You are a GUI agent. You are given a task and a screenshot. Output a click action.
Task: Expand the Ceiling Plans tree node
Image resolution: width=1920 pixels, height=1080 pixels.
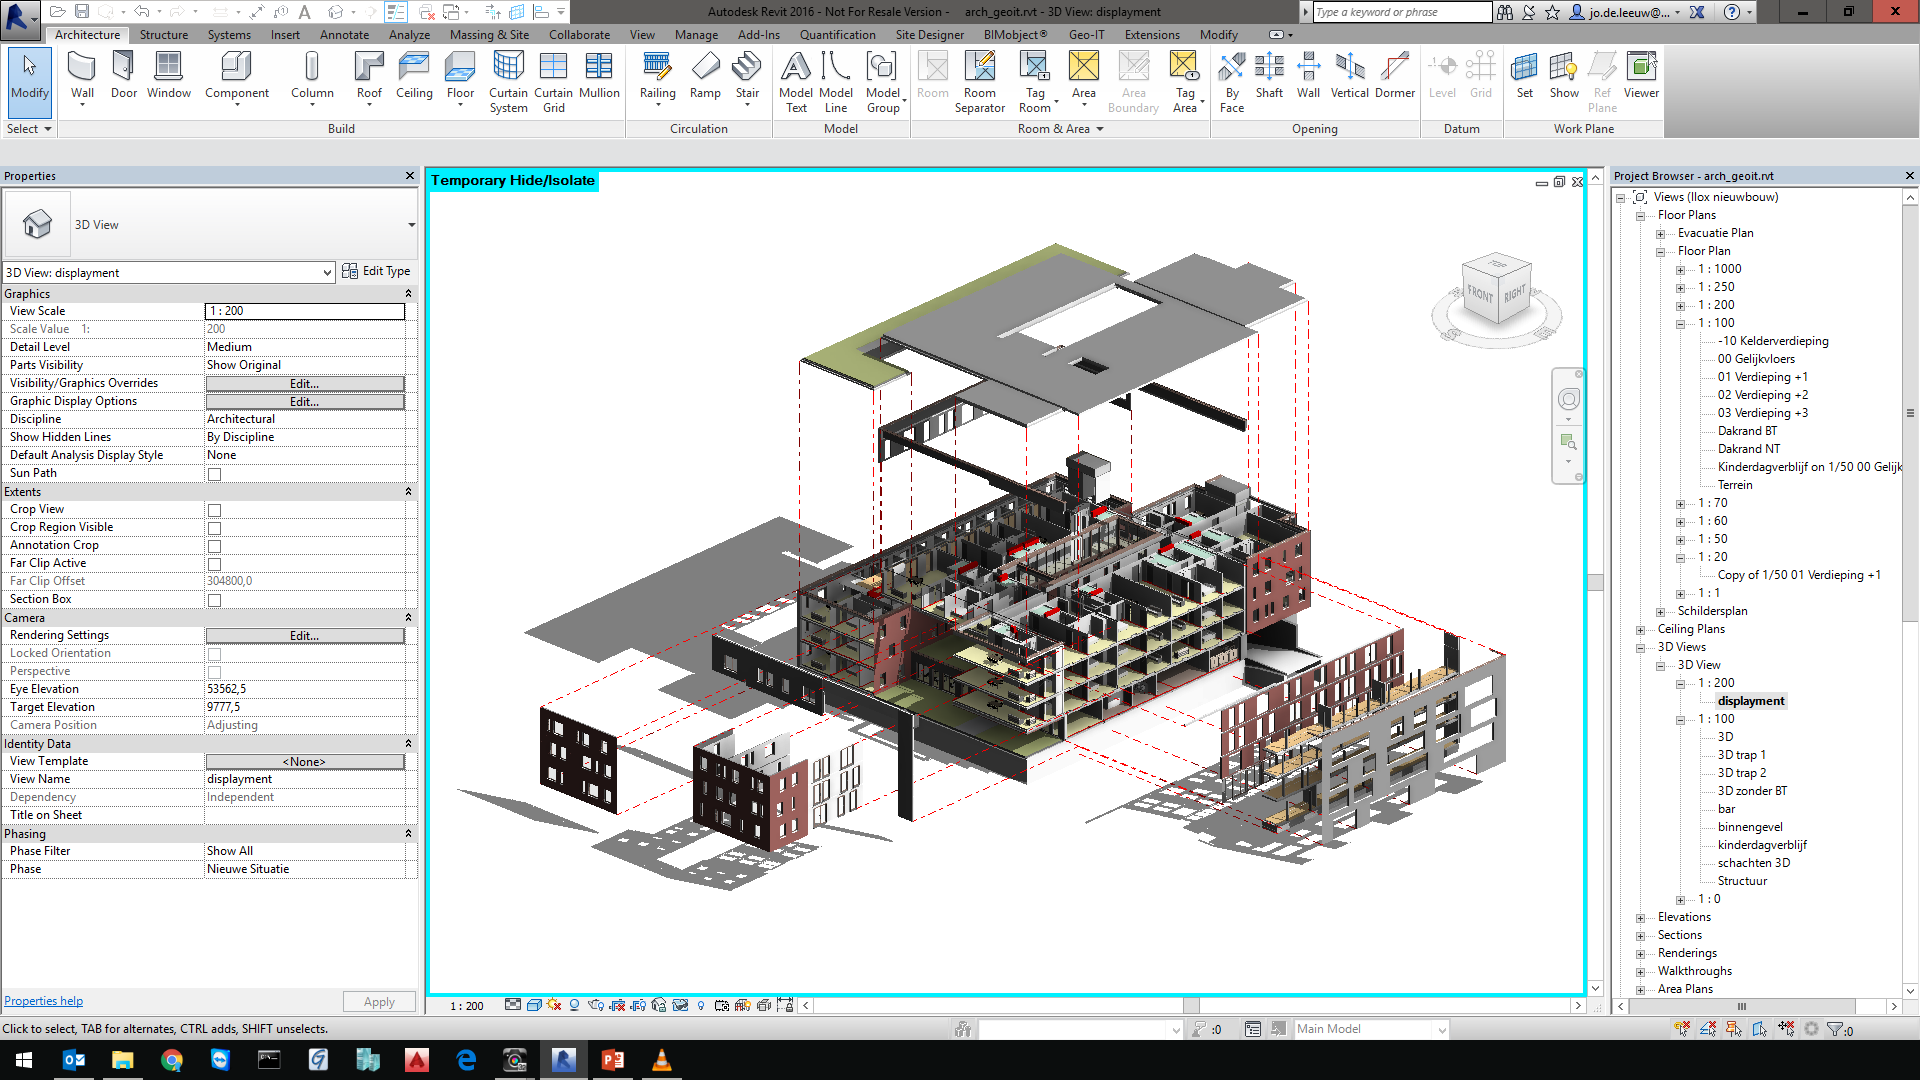[x=1640, y=630]
